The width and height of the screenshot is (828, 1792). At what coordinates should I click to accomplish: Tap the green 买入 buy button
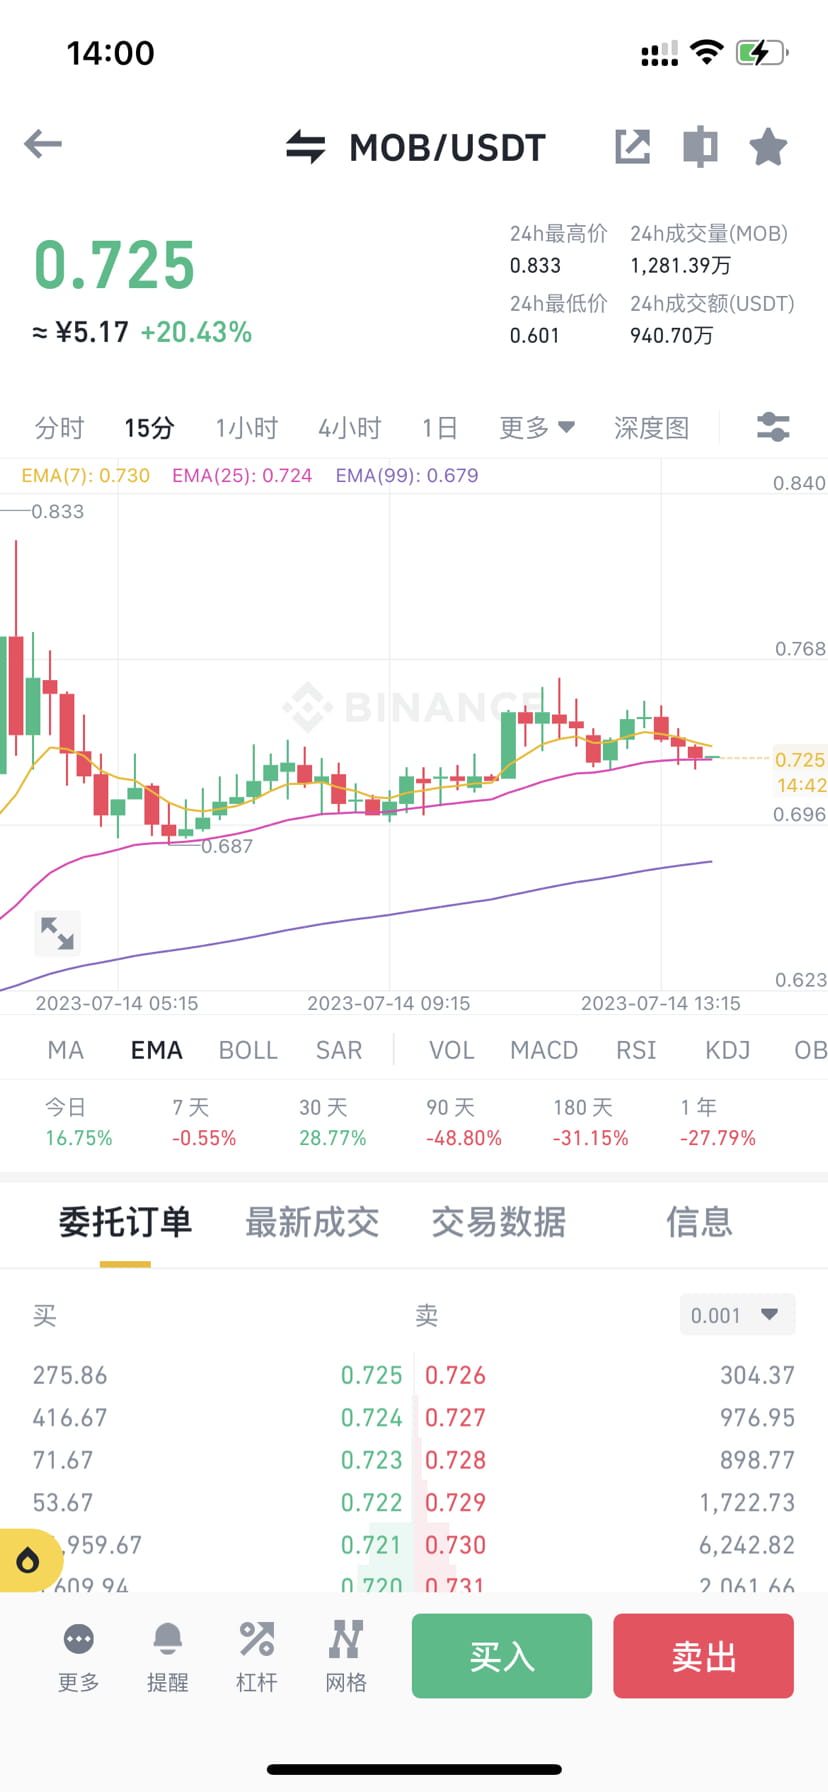(x=502, y=1656)
